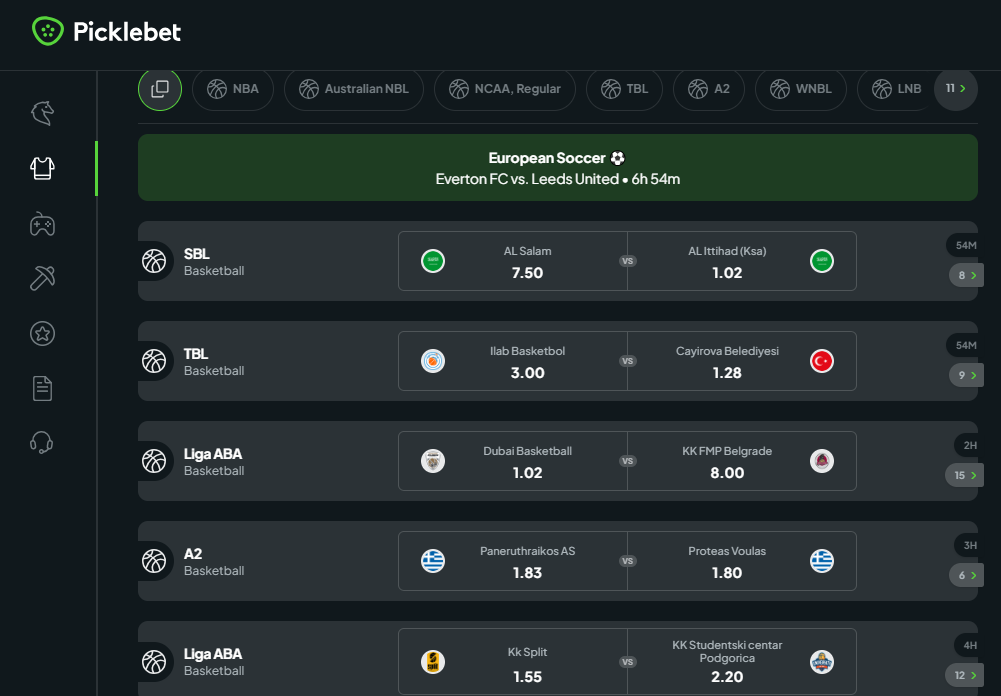Click the 2H time badge on Dubai row
1001x696 pixels.
pyautogui.click(x=969, y=446)
